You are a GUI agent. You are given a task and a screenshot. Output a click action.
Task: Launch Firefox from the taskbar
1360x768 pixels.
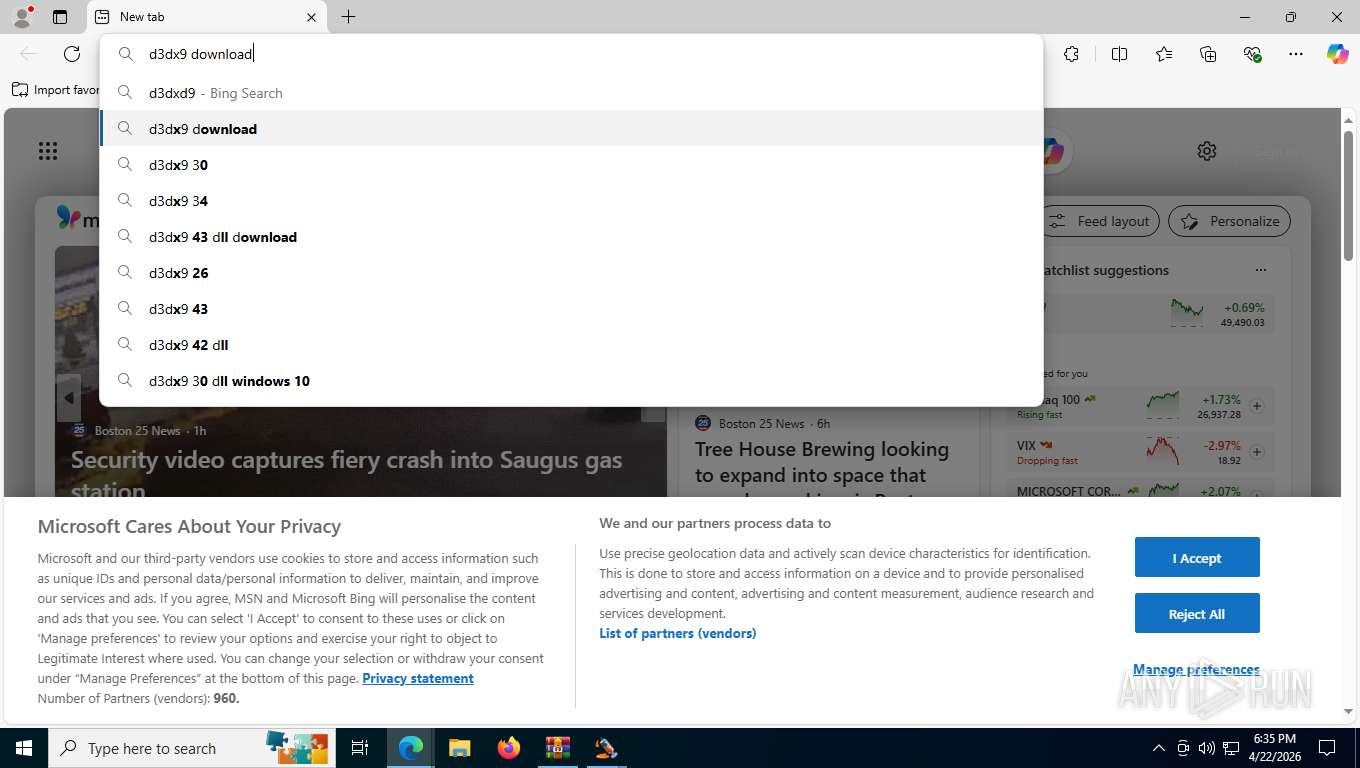coord(509,748)
